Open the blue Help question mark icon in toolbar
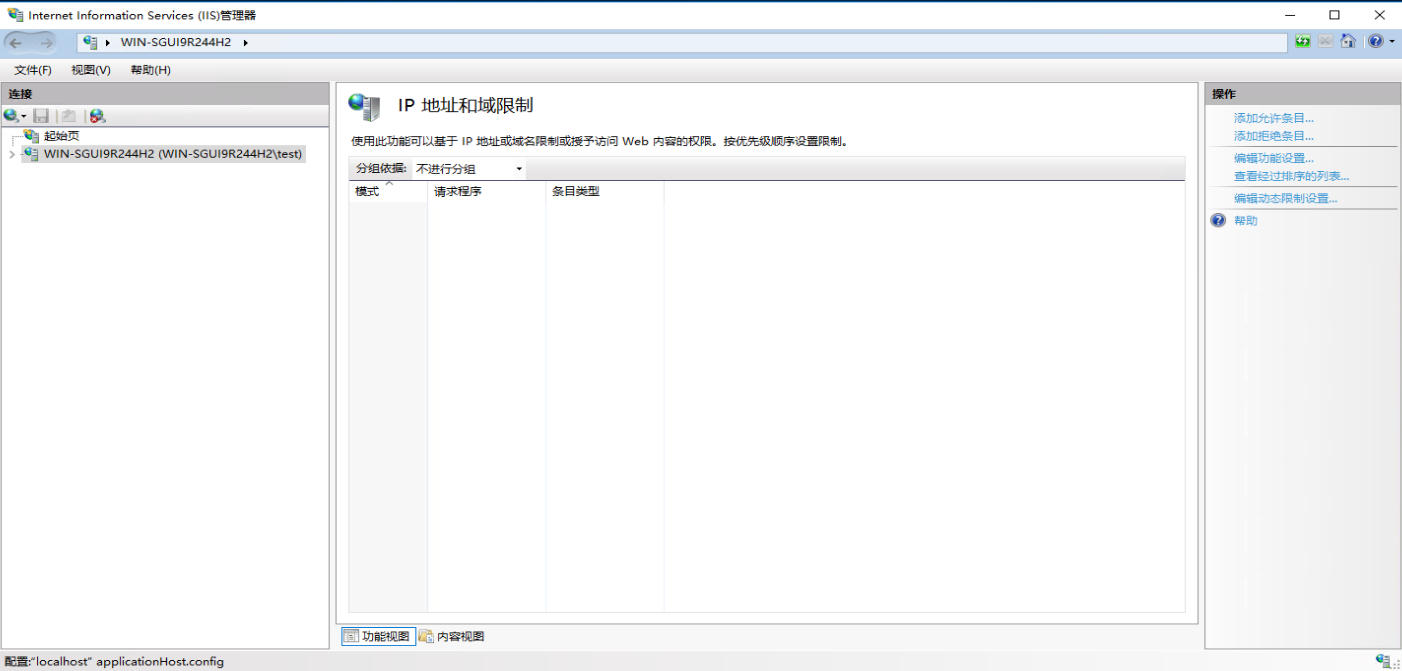The image size is (1402, 671). [1376, 41]
